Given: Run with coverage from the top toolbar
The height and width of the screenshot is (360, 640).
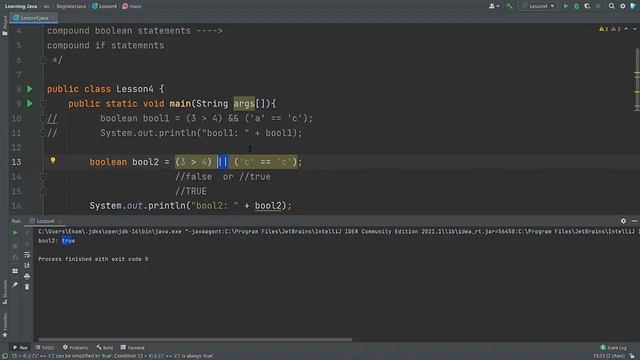Looking at the screenshot, I should [587, 6].
